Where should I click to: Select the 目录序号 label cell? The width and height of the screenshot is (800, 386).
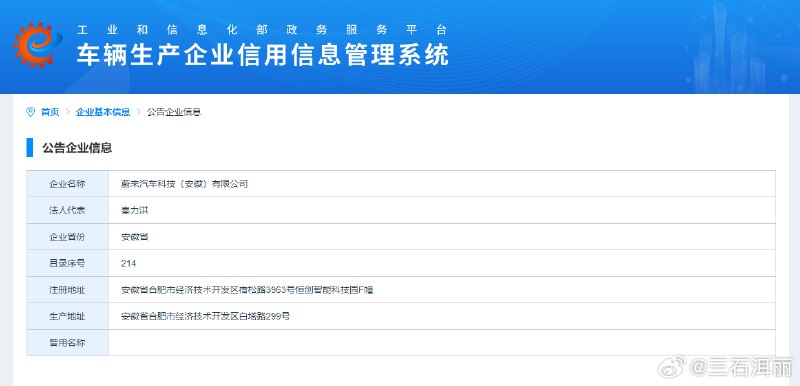(x=67, y=263)
